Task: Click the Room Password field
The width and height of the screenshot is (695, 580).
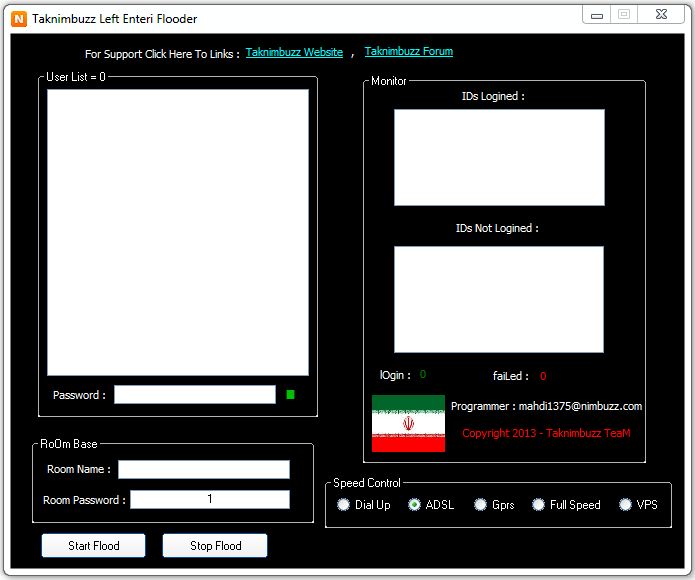Action: tap(210, 499)
